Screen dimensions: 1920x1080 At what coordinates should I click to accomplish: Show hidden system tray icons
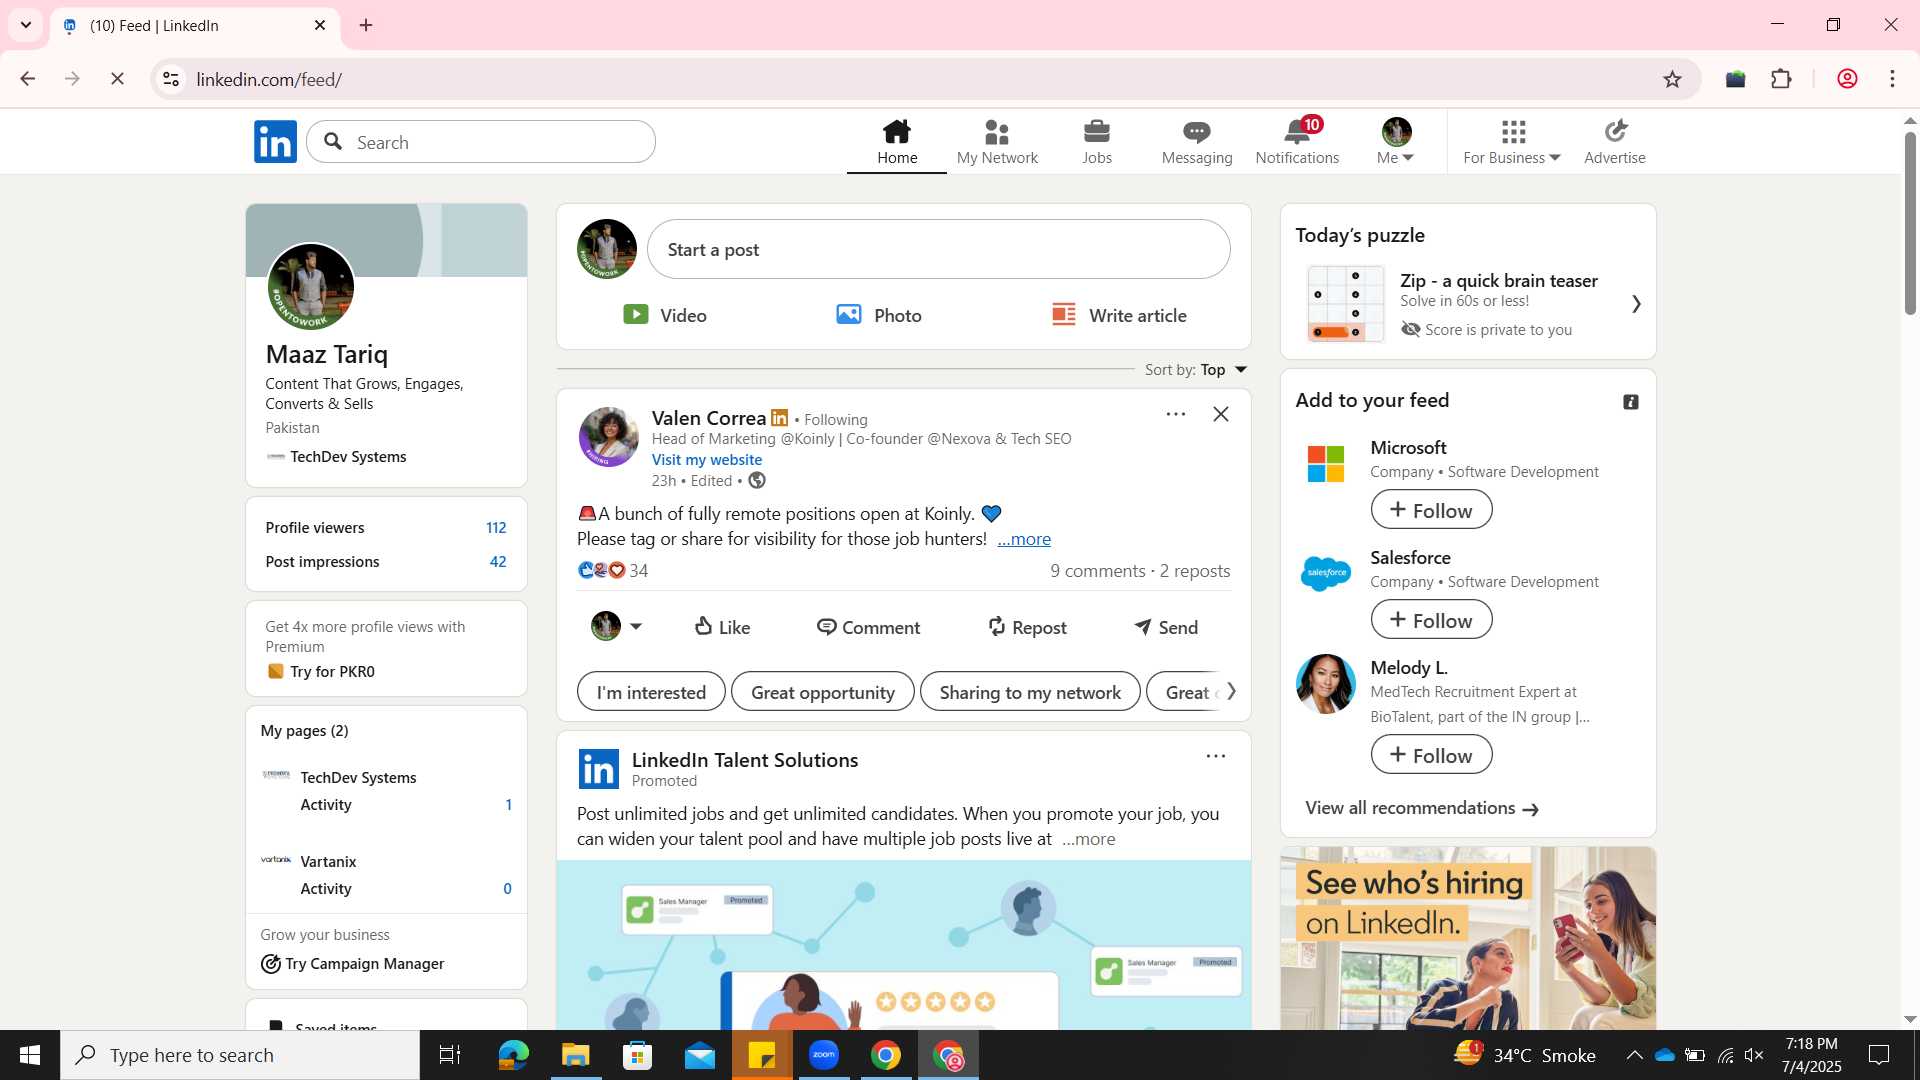[x=1634, y=1055]
